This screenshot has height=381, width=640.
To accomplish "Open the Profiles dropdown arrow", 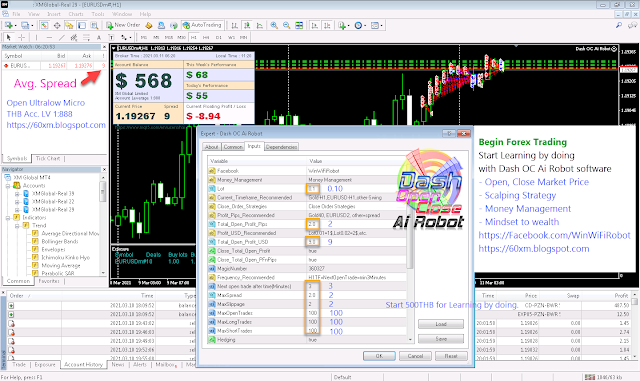I will click(x=32, y=25).
